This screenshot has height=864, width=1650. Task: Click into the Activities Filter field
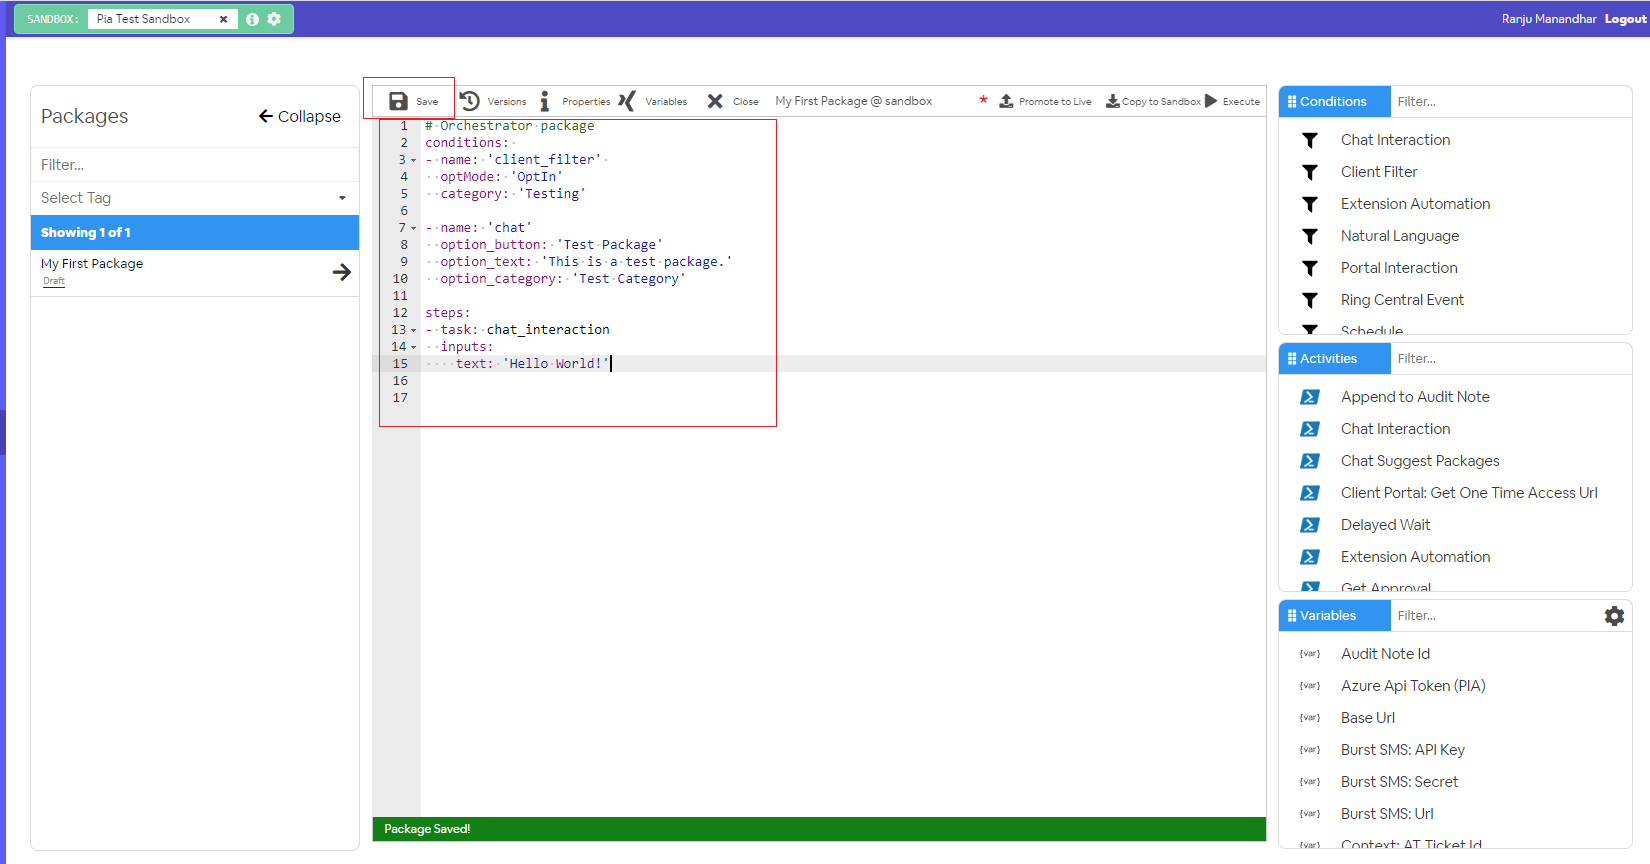click(1510, 358)
